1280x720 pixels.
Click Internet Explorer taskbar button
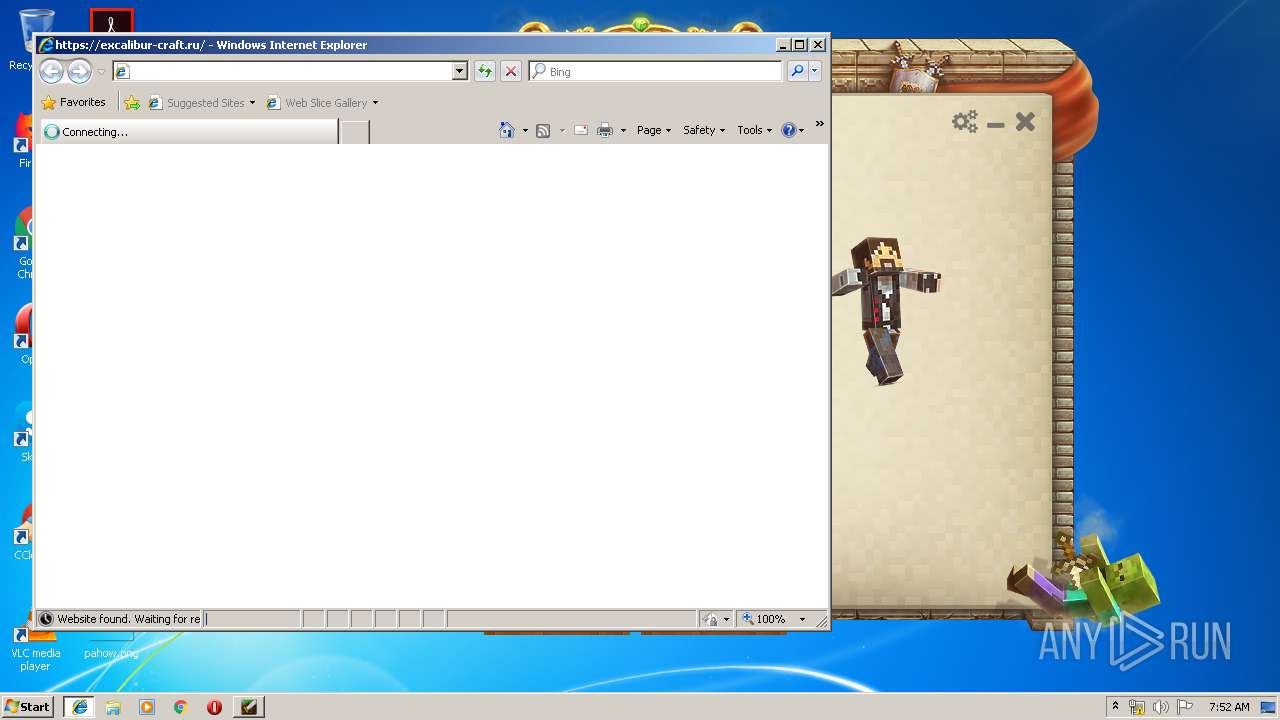(80, 706)
